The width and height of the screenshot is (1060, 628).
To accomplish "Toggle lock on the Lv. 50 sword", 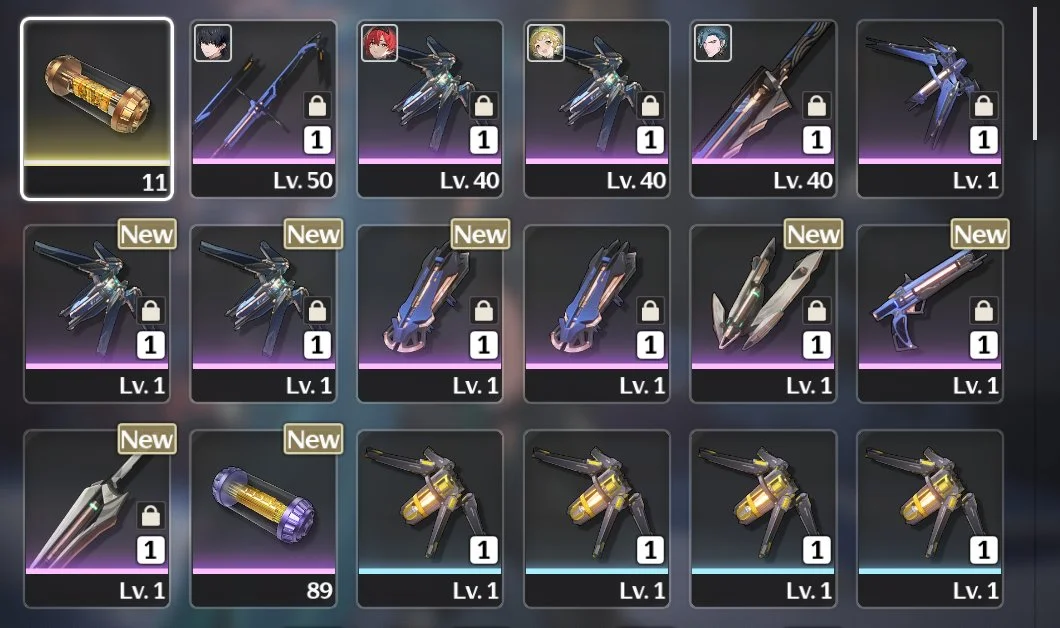I will (x=317, y=106).
